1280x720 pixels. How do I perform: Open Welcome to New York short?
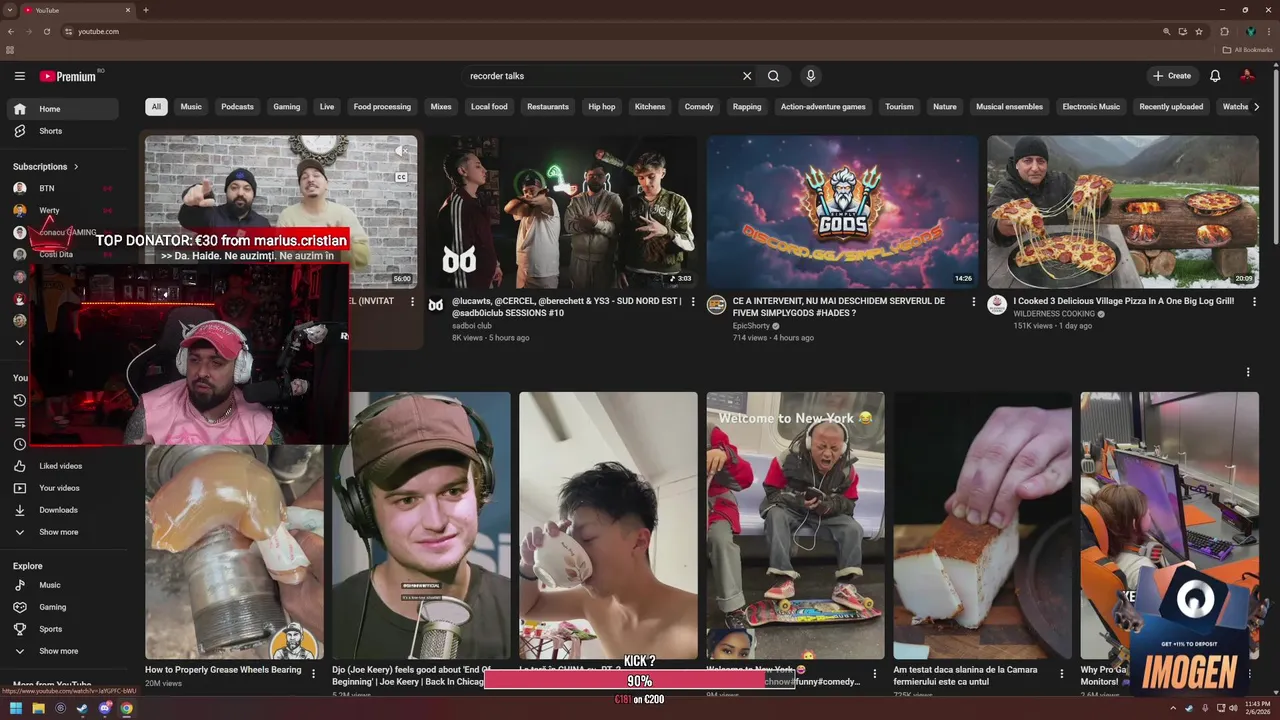click(795, 526)
